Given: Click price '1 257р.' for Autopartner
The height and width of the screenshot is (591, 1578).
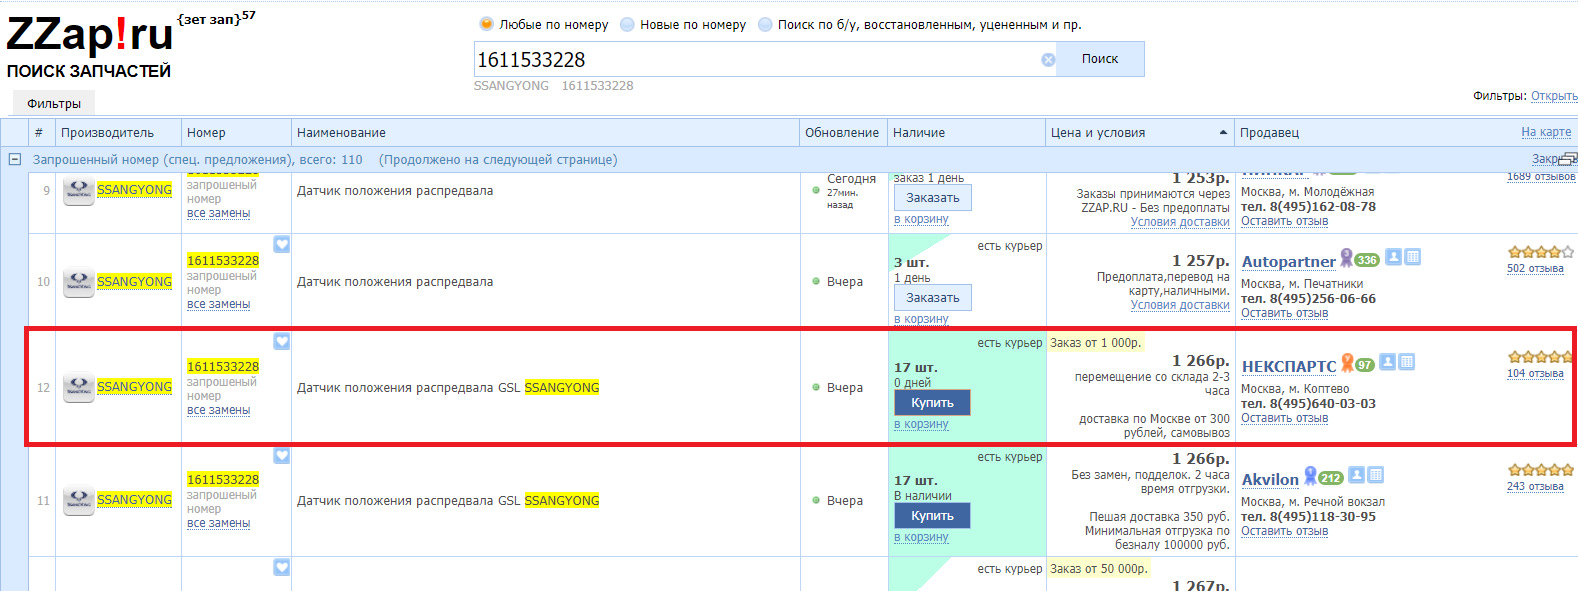Looking at the screenshot, I should click(x=1200, y=260).
